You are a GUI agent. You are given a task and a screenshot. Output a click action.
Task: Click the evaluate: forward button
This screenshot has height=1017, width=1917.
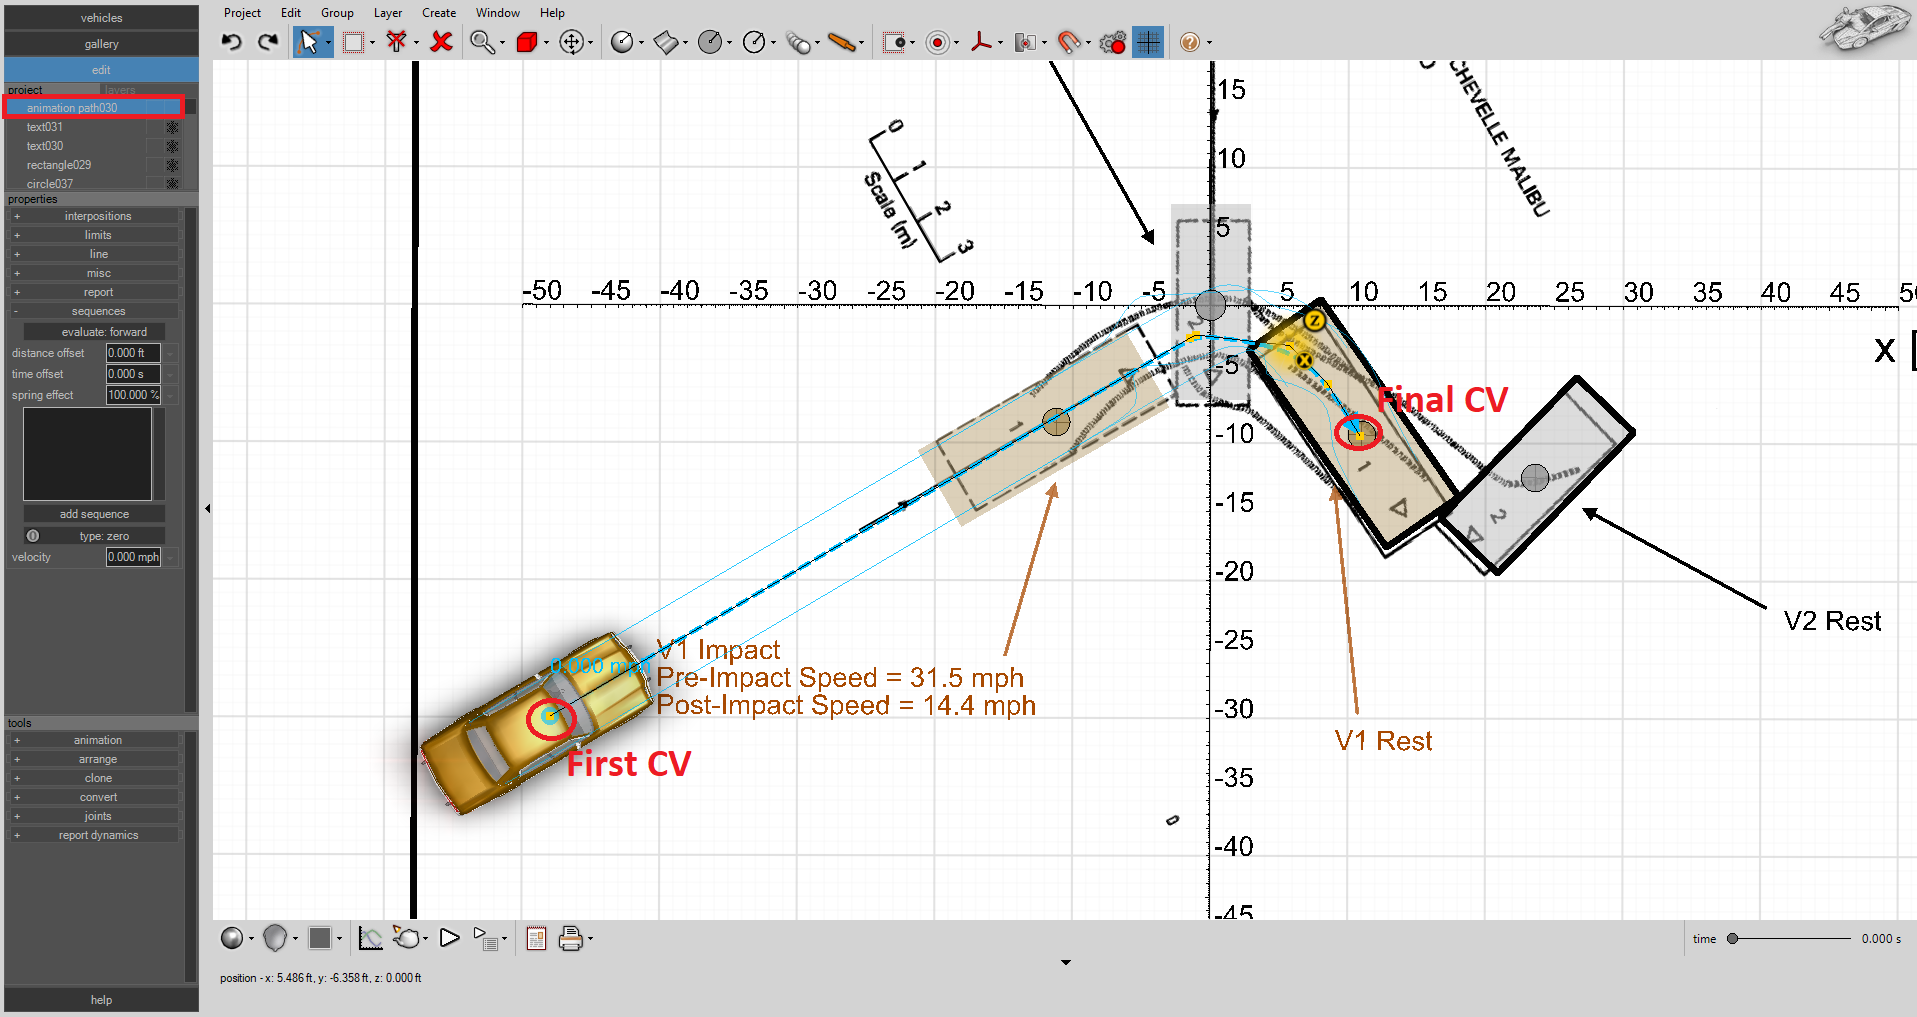(94, 332)
